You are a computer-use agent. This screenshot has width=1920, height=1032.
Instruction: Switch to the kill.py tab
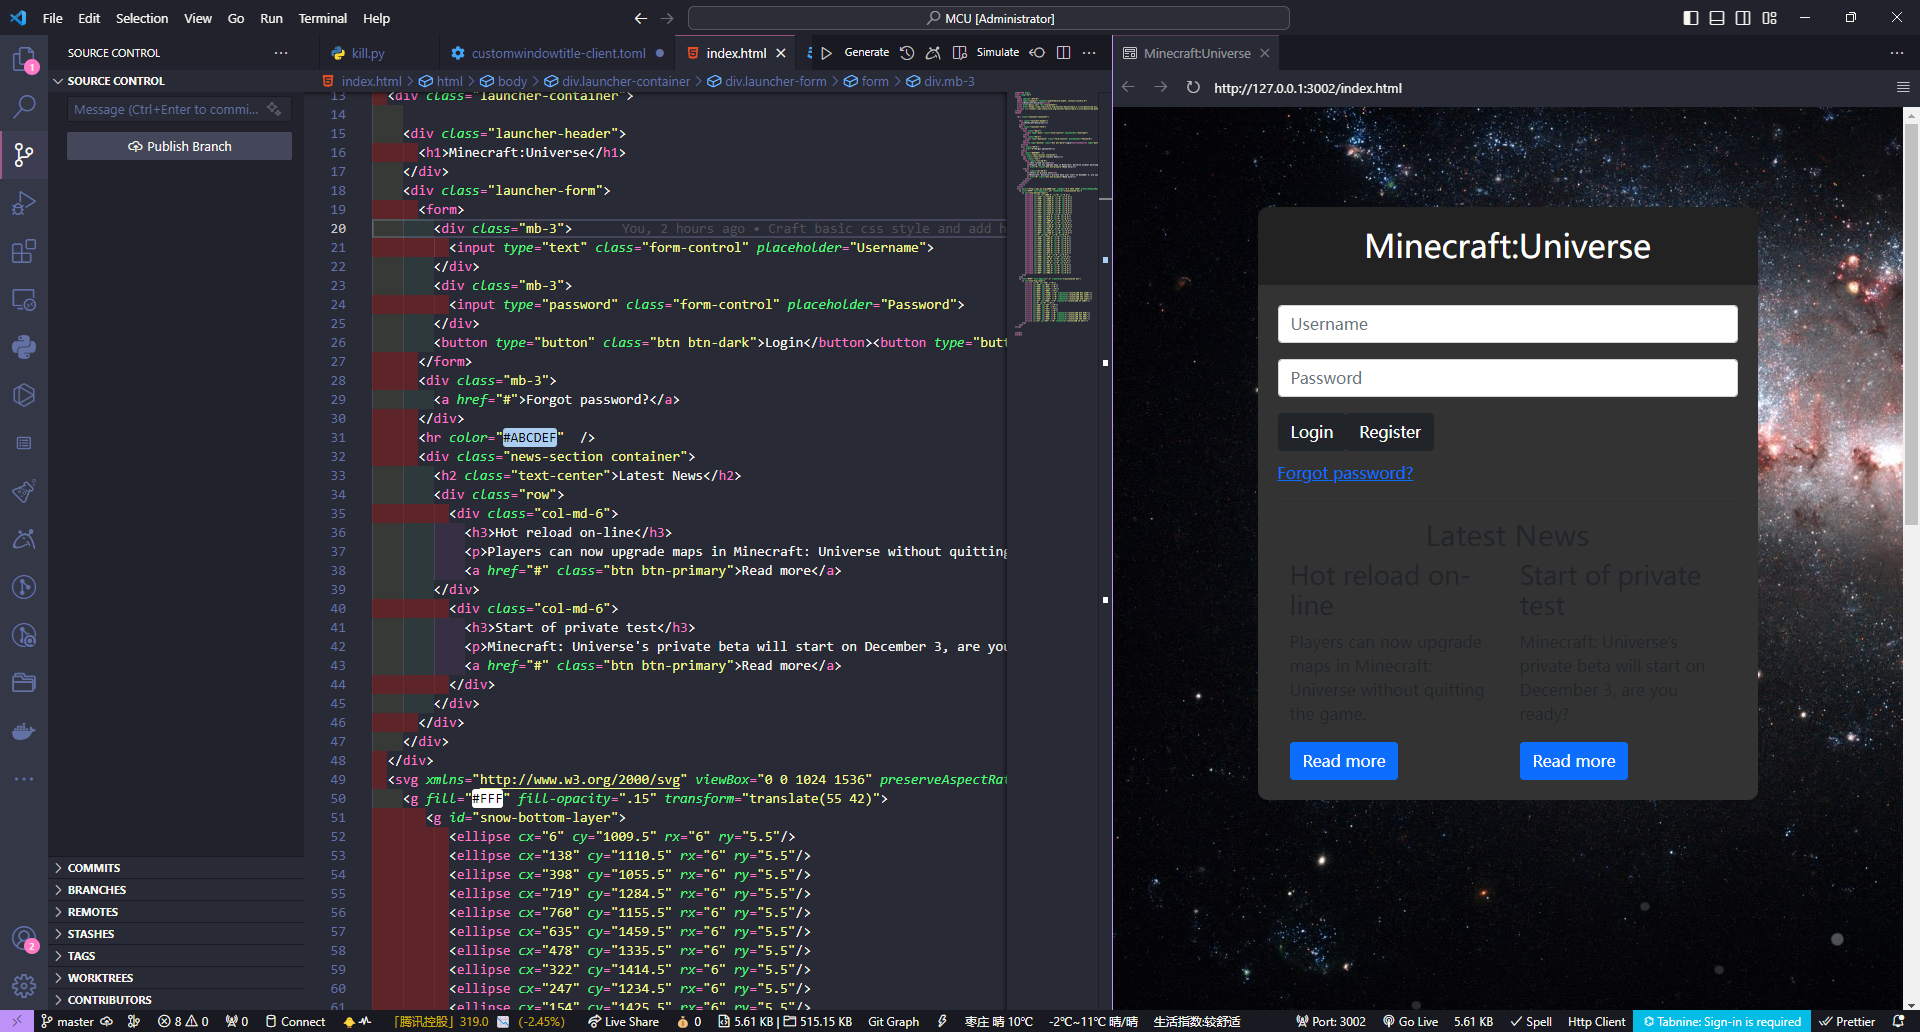(367, 53)
